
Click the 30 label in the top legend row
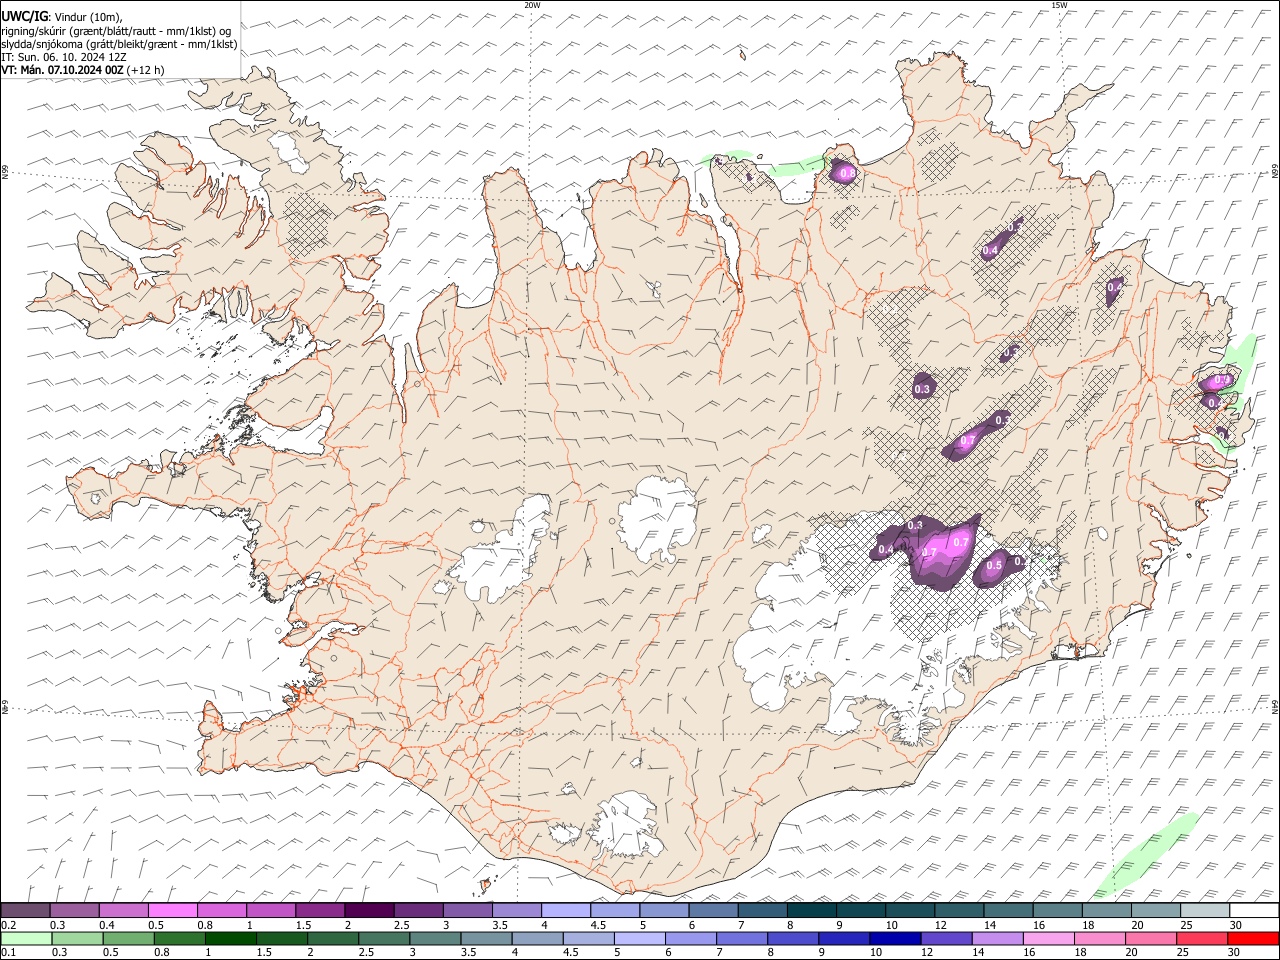(1236, 925)
